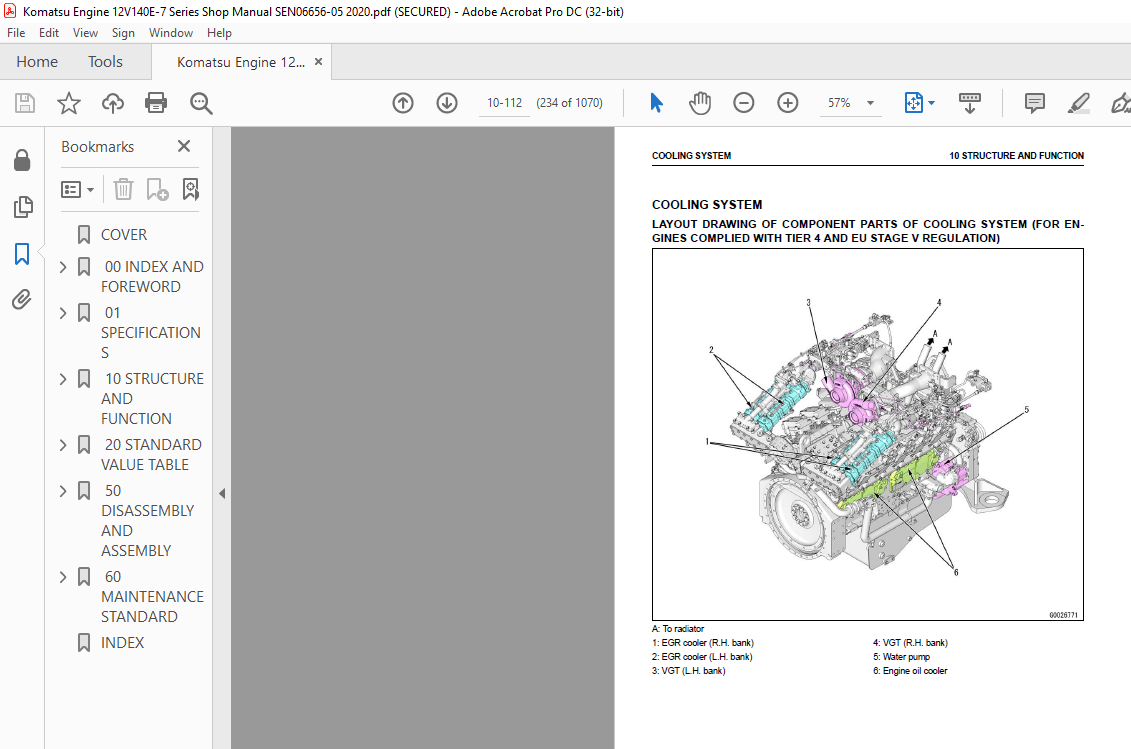The width and height of the screenshot is (1131, 749).
Task: Select the Highlight text pen tool
Action: pyautogui.click(x=1078, y=103)
